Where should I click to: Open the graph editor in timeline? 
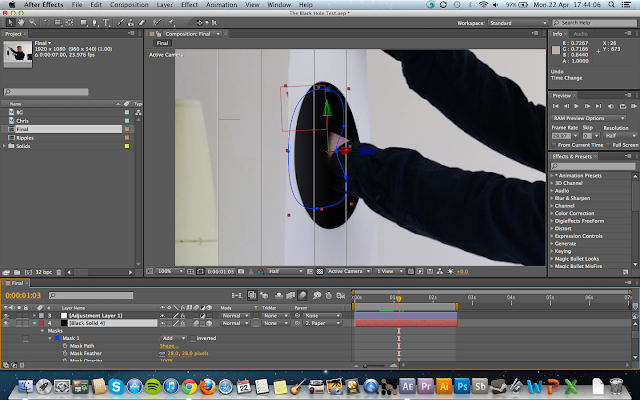click(340, 295)
